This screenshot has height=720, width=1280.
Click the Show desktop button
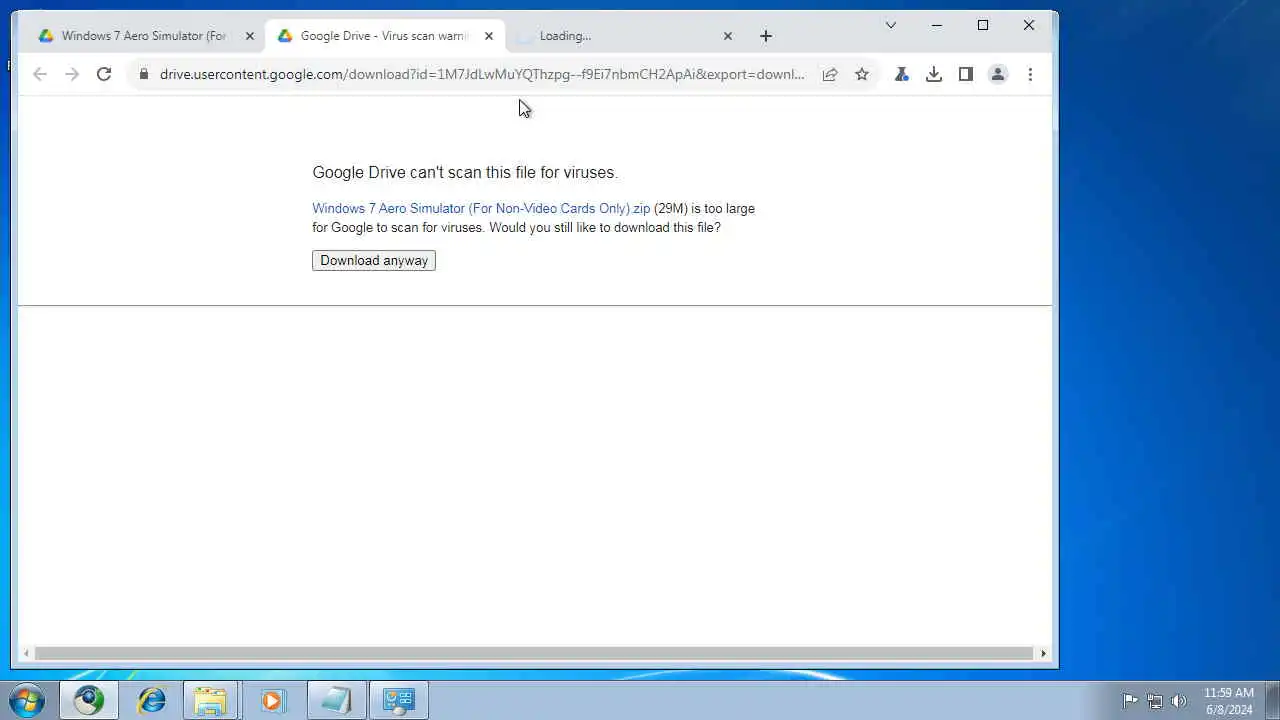tap(1271, 700)
